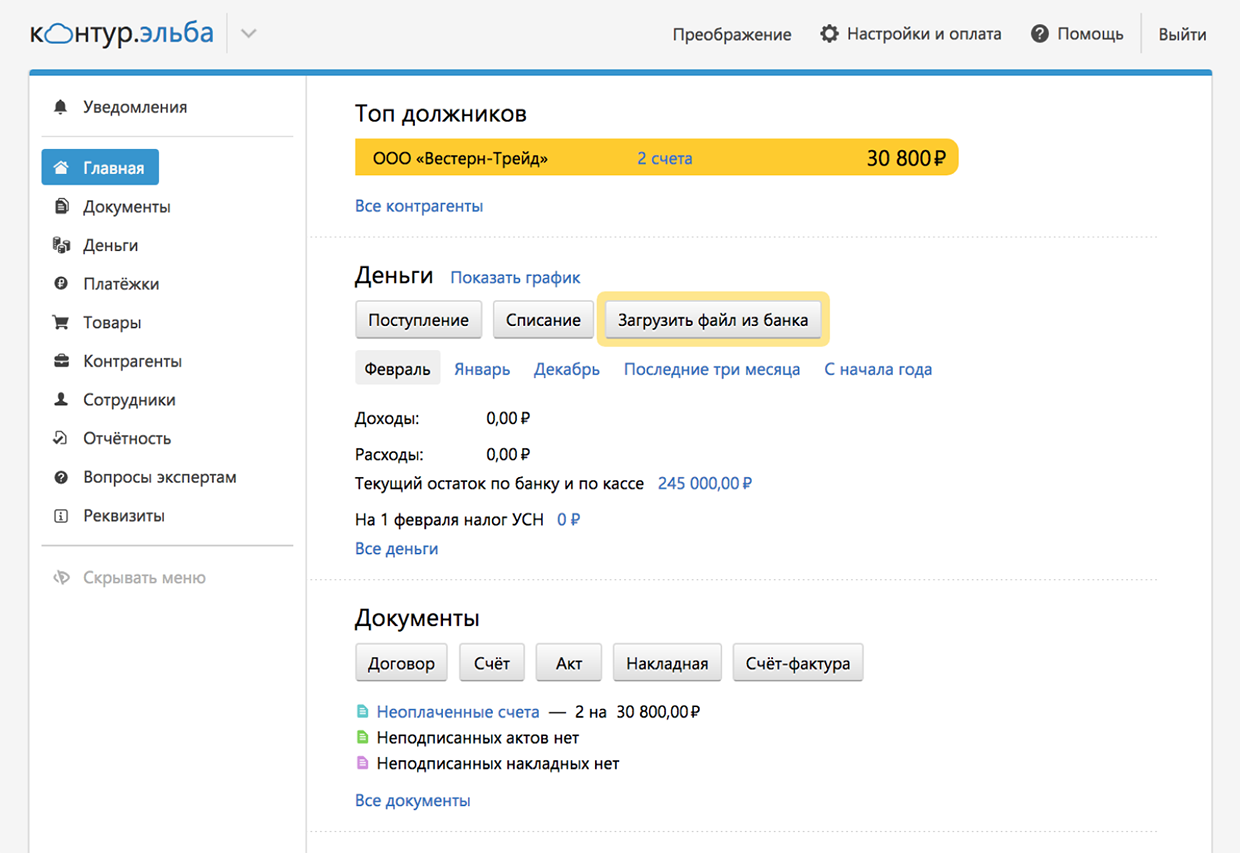Create a new Счёт-фактура document

(797, 663)
